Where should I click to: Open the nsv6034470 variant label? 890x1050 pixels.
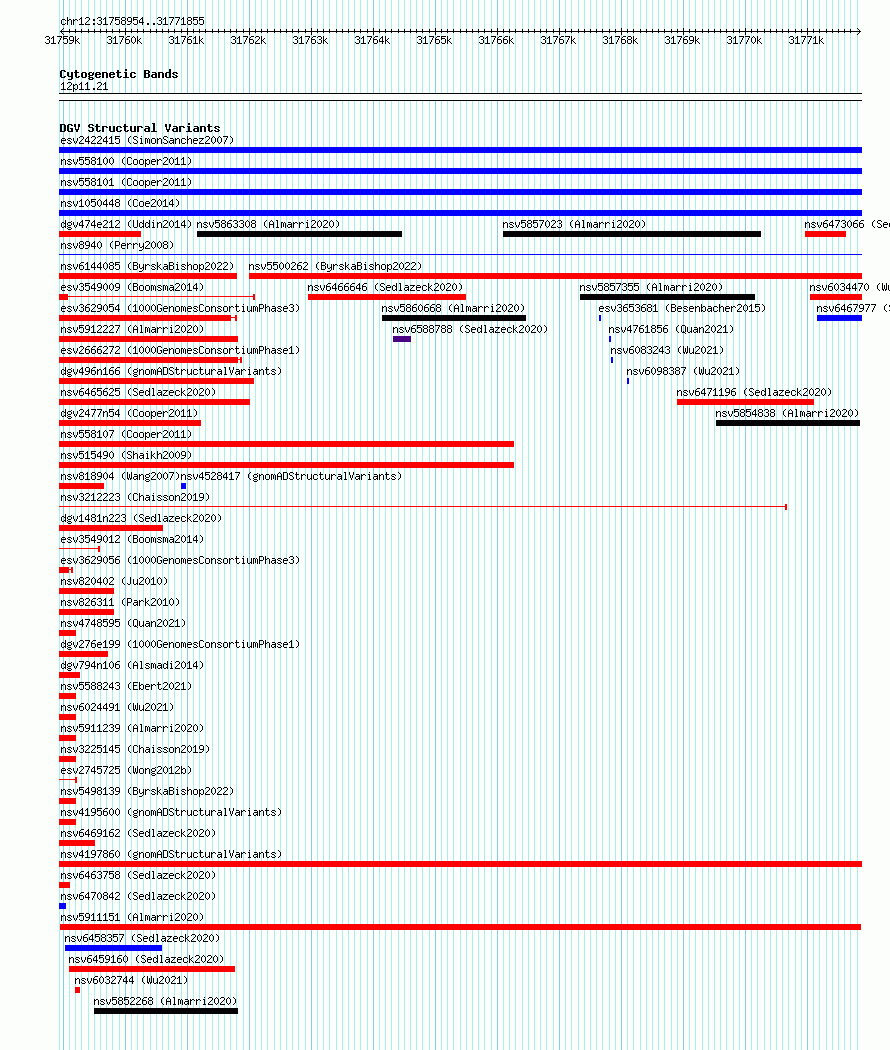pyautogui.click(x=849, y=287)
